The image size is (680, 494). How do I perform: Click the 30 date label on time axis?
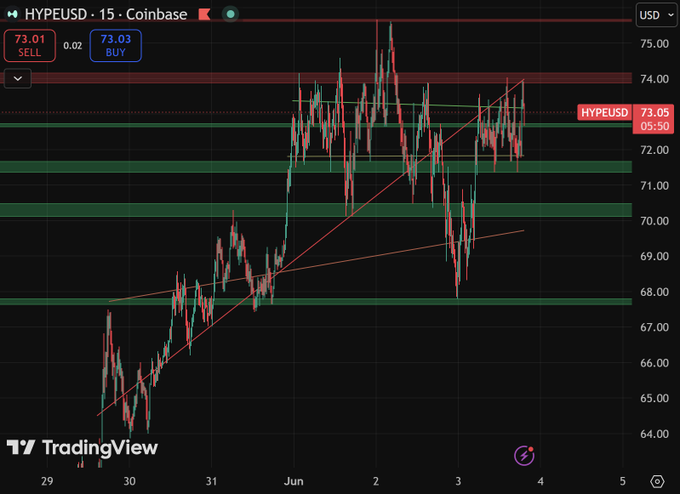pos(129,481)
